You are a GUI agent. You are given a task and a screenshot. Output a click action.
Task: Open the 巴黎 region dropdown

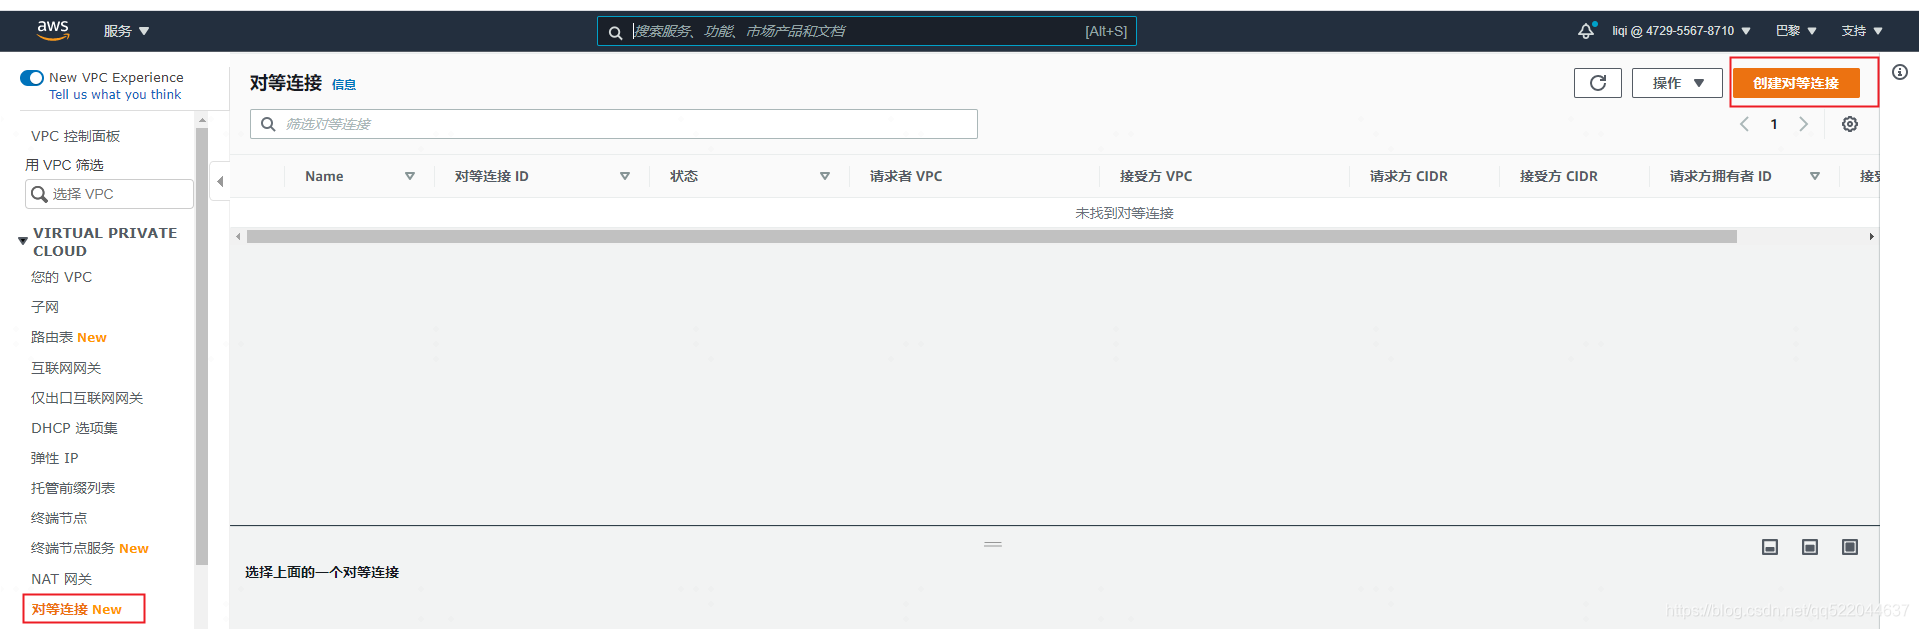coord(1797,31)
